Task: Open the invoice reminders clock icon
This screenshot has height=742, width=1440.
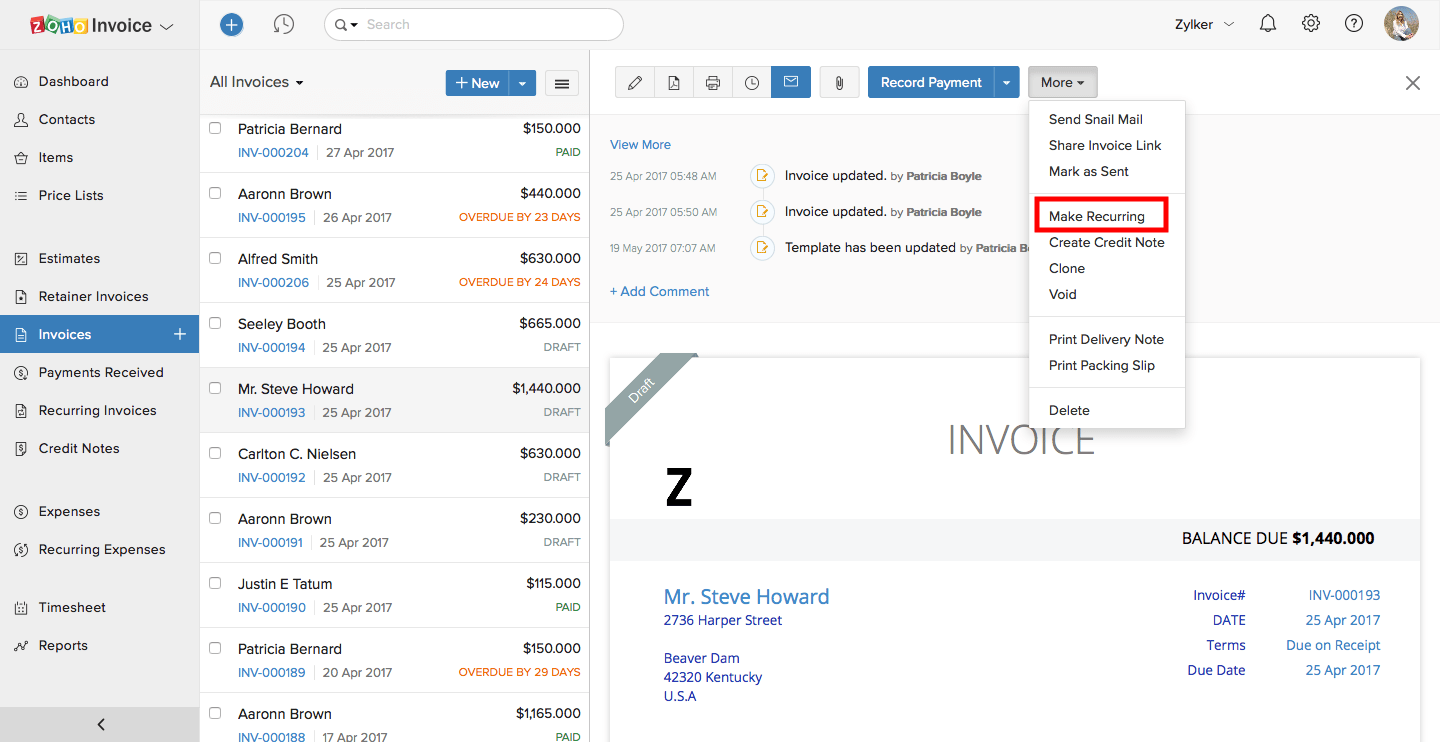Action: pos(751,82)
